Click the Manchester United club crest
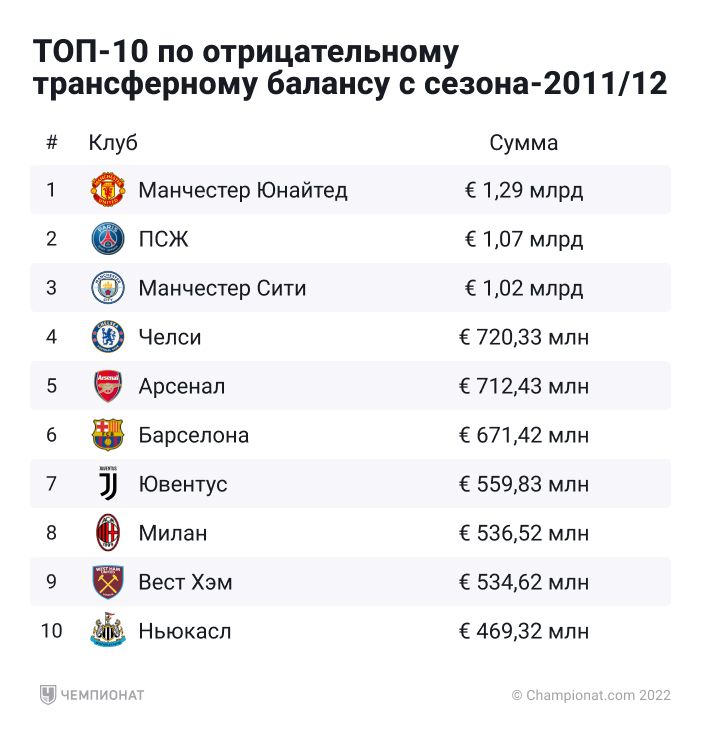The height and width of the screenshot is (730, 701). tap(108, 190)
